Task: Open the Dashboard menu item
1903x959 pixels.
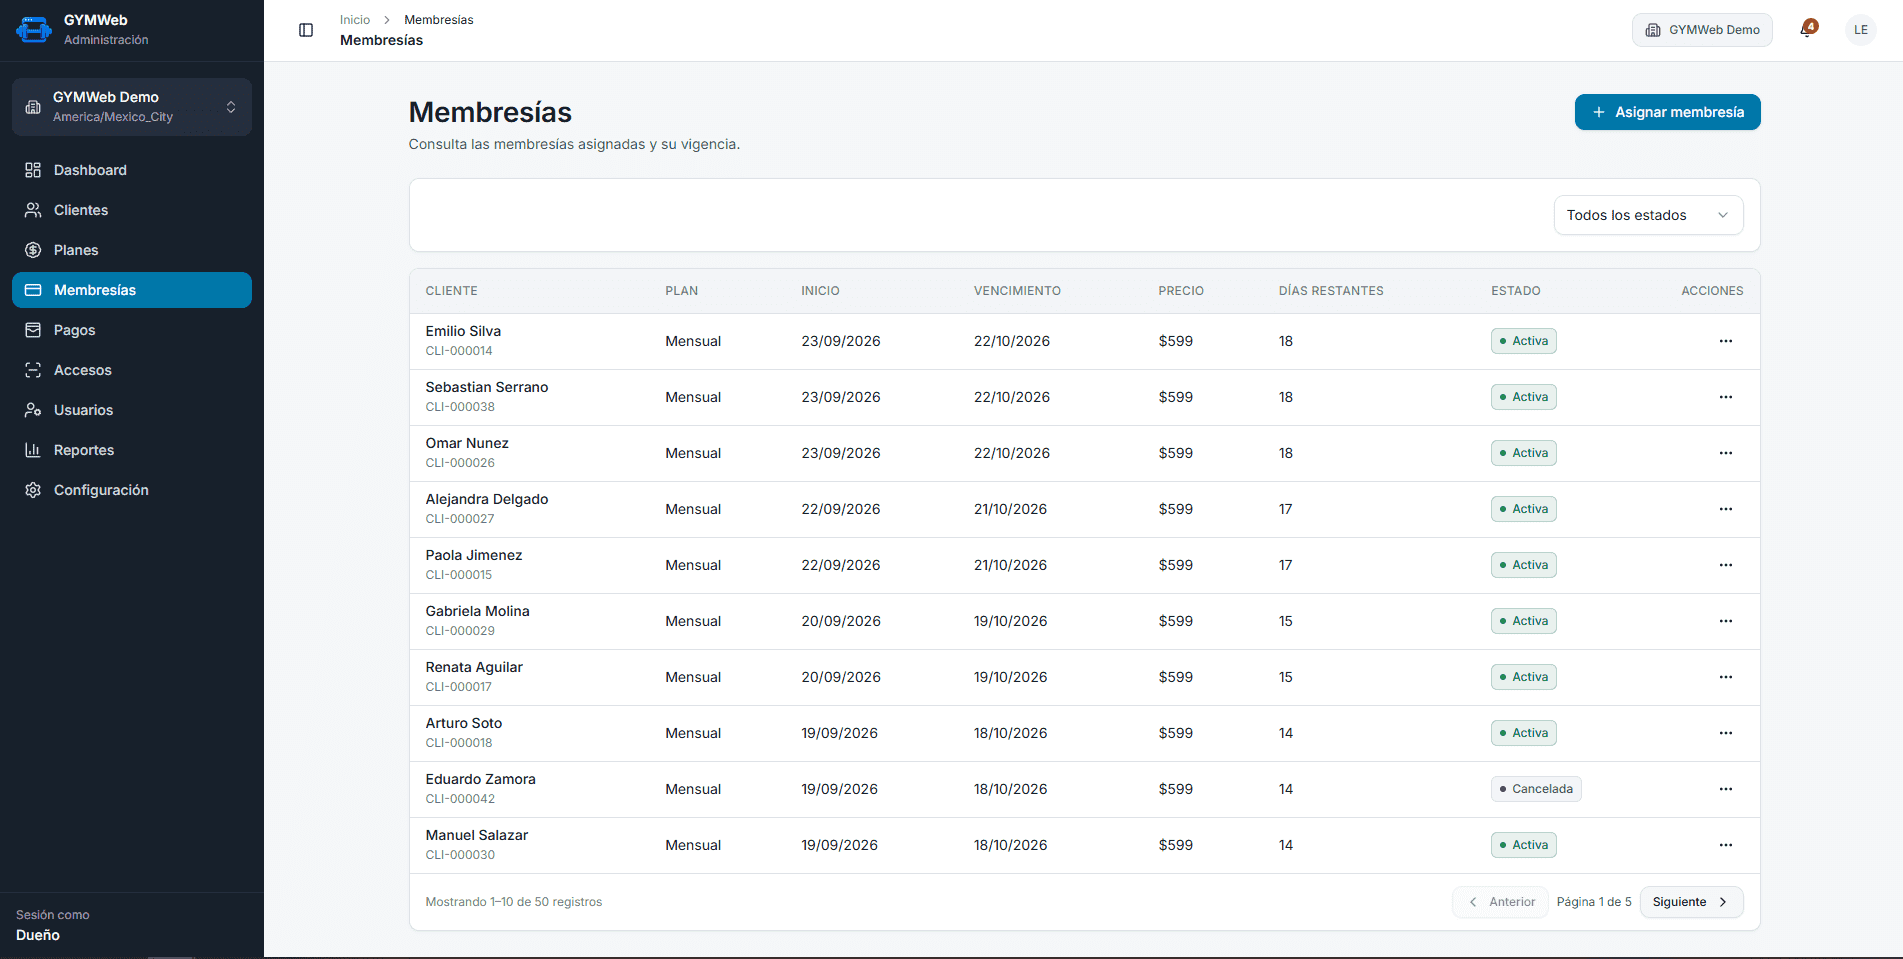Action: pyautogui.click(x=132, y=170)
